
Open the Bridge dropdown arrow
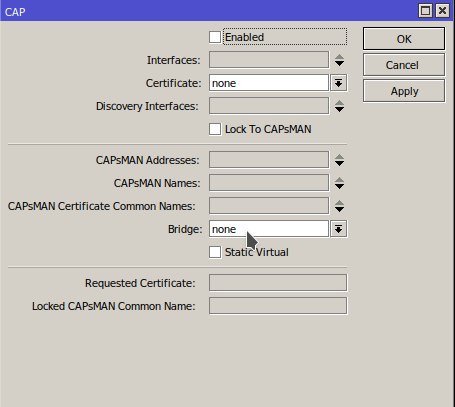pyautogui.click(x=339, y=229)
